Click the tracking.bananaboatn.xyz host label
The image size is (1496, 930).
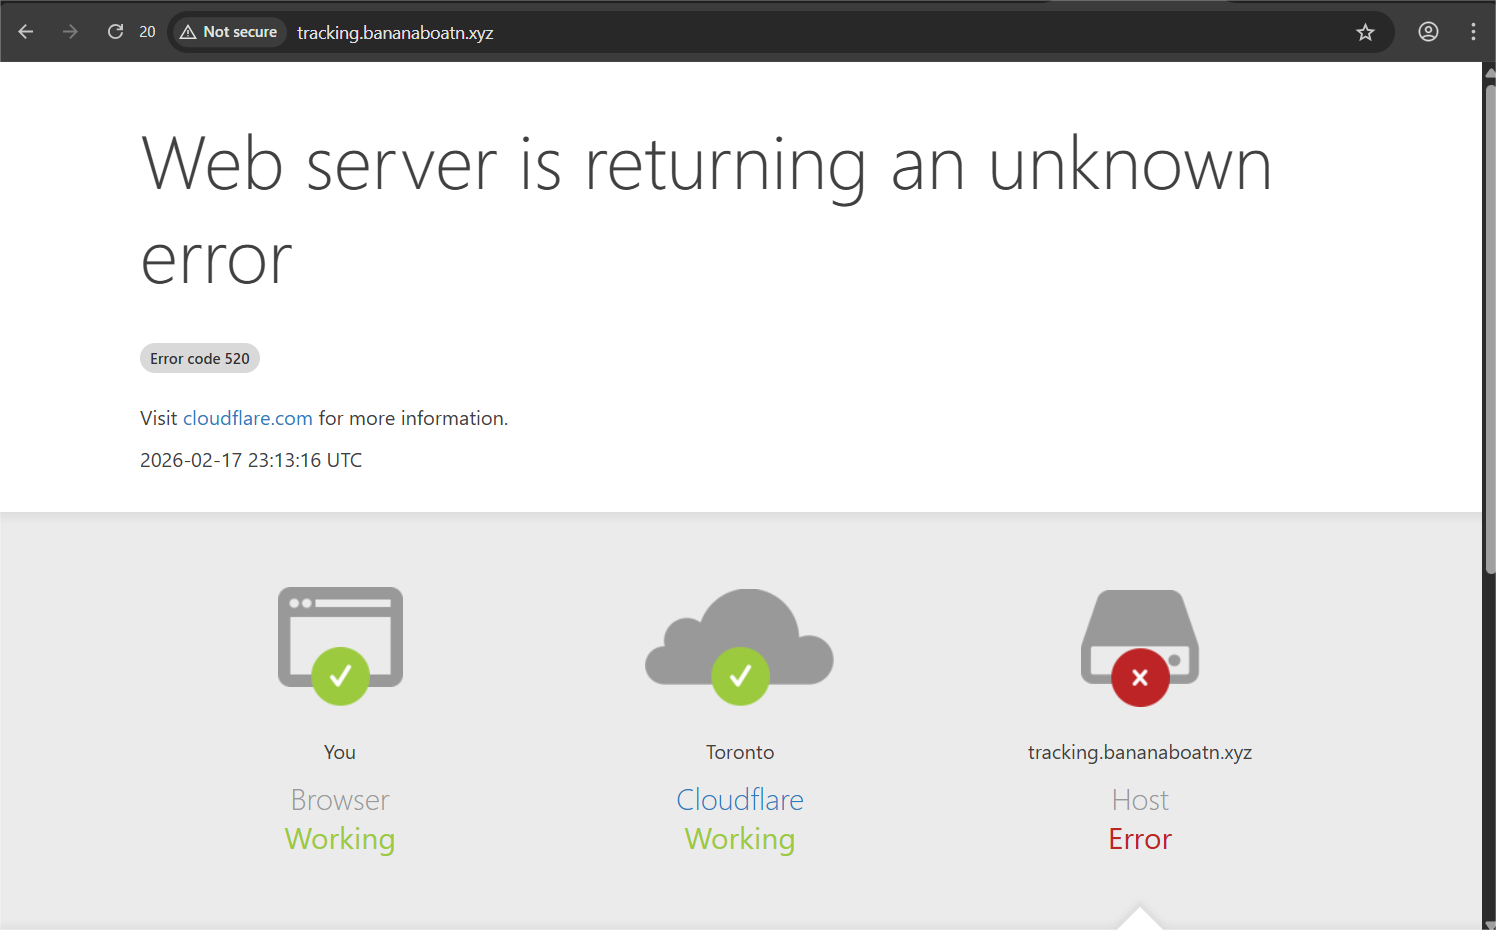point(1140,752)
